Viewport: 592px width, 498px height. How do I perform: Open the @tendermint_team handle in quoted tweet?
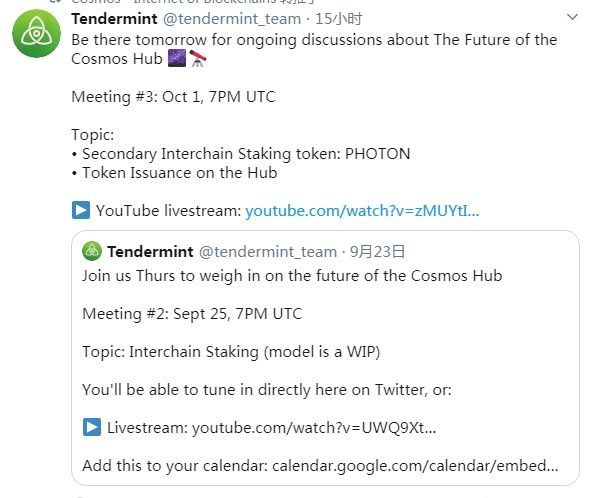pos(268,251)
